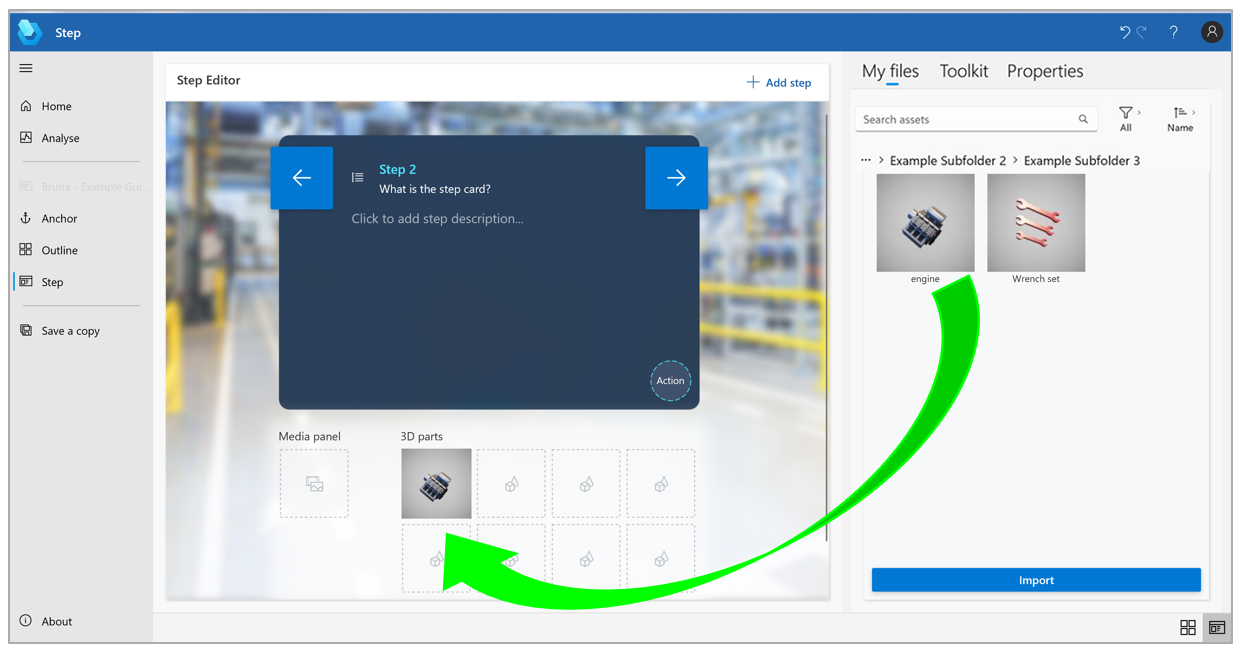Click the Analyse chart icon

[x=26, y=138]
